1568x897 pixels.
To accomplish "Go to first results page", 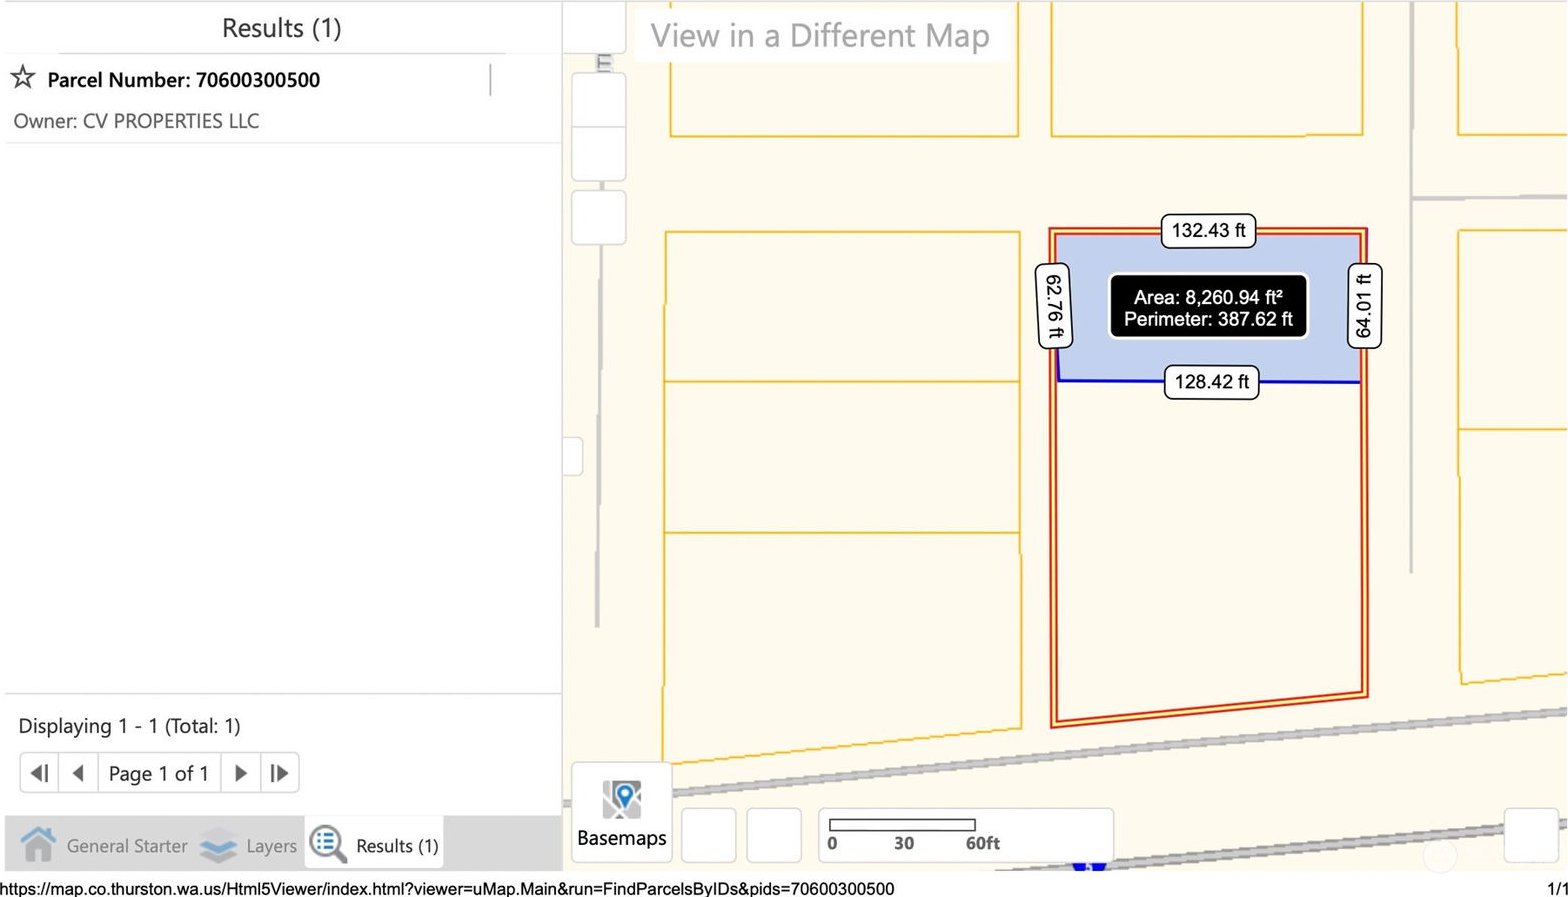I will coord(40,773).
